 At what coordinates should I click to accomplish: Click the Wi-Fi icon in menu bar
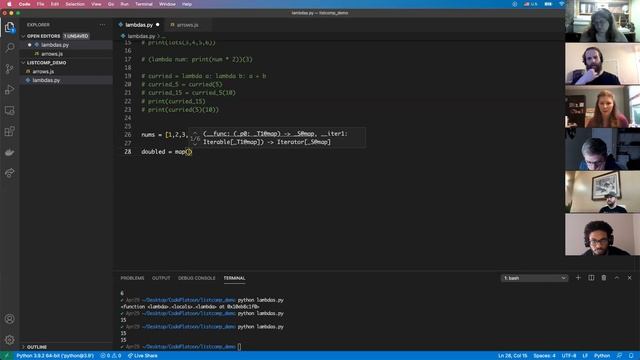click(561, 4)
